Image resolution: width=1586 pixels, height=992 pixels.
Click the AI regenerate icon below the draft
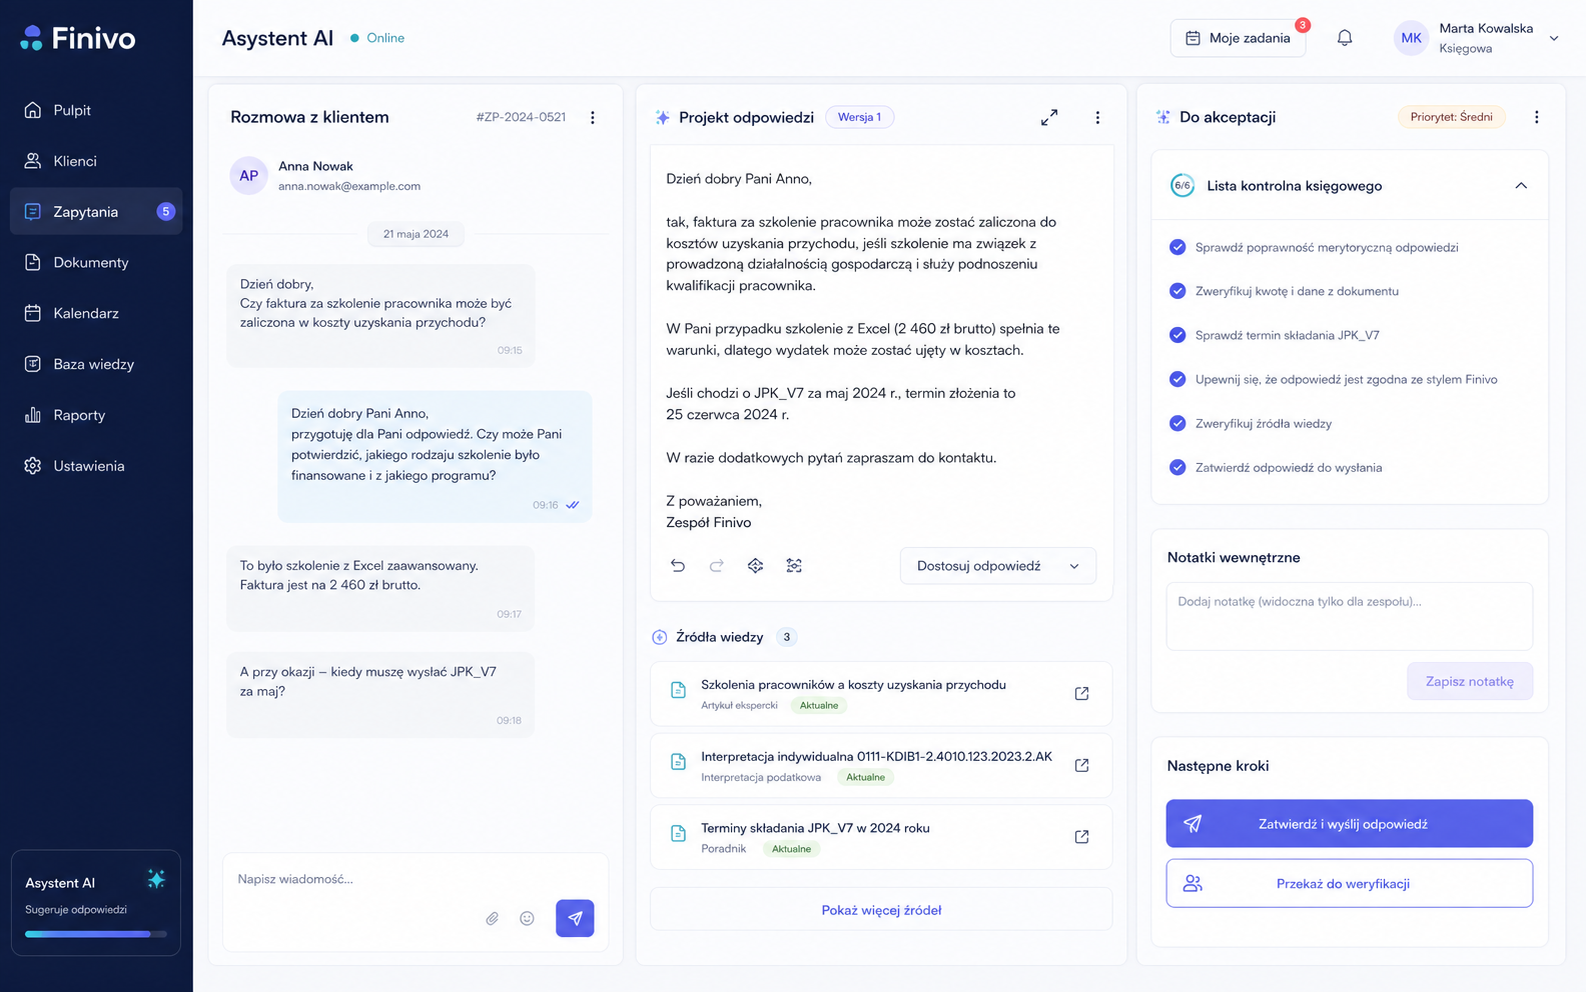(x=755, y=566)
